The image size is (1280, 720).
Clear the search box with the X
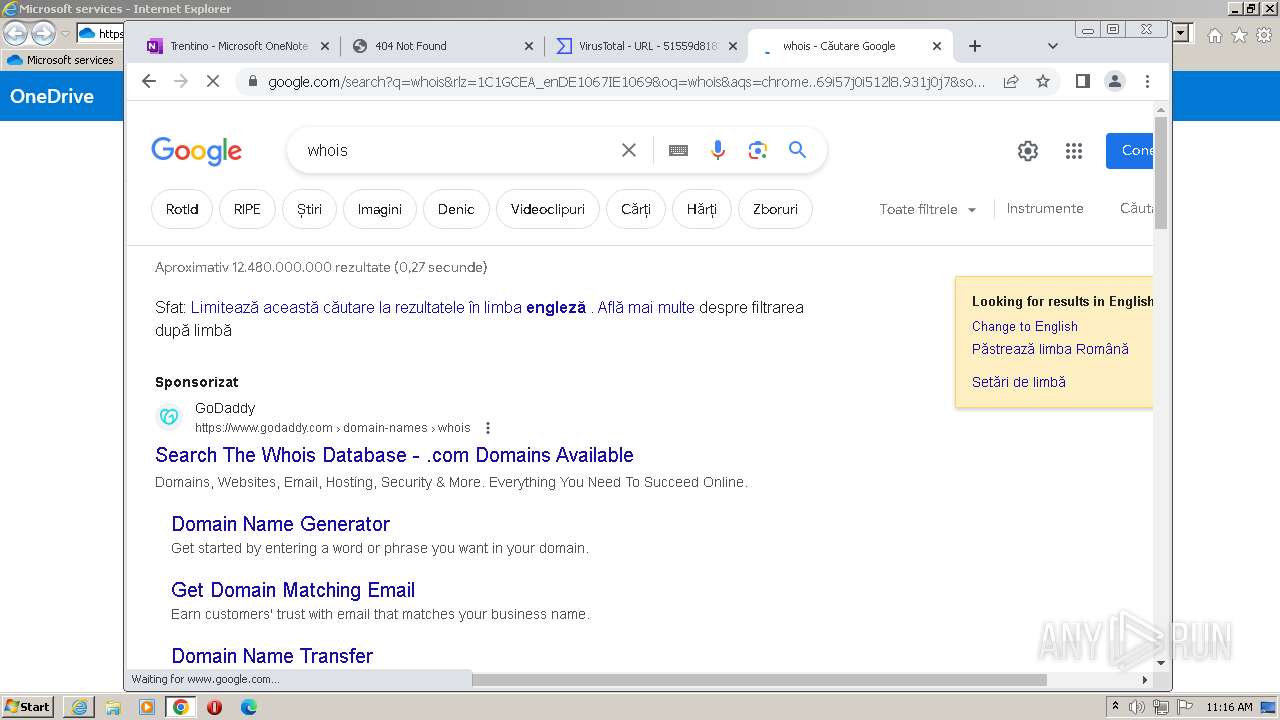pyautogui.click(x=629, y=150)
